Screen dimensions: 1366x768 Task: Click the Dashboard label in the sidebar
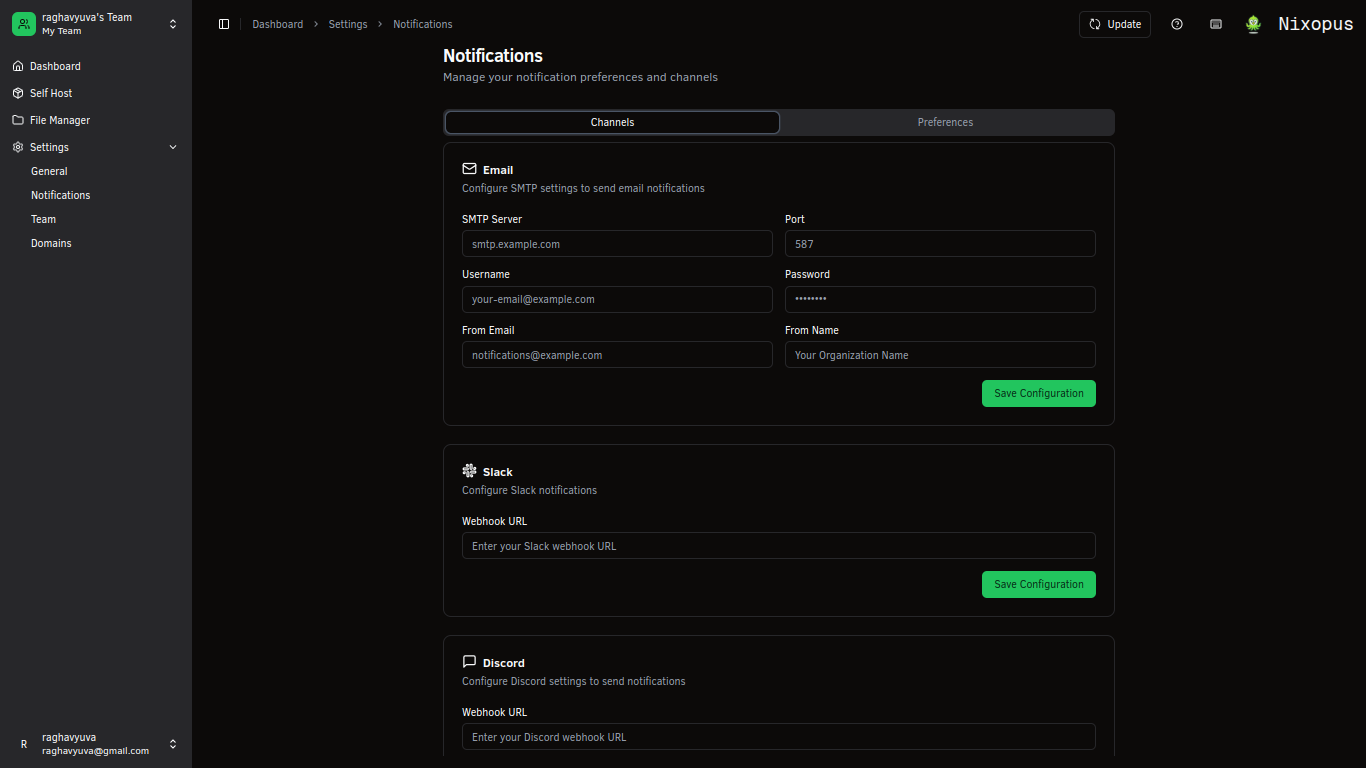click(55, 66)
